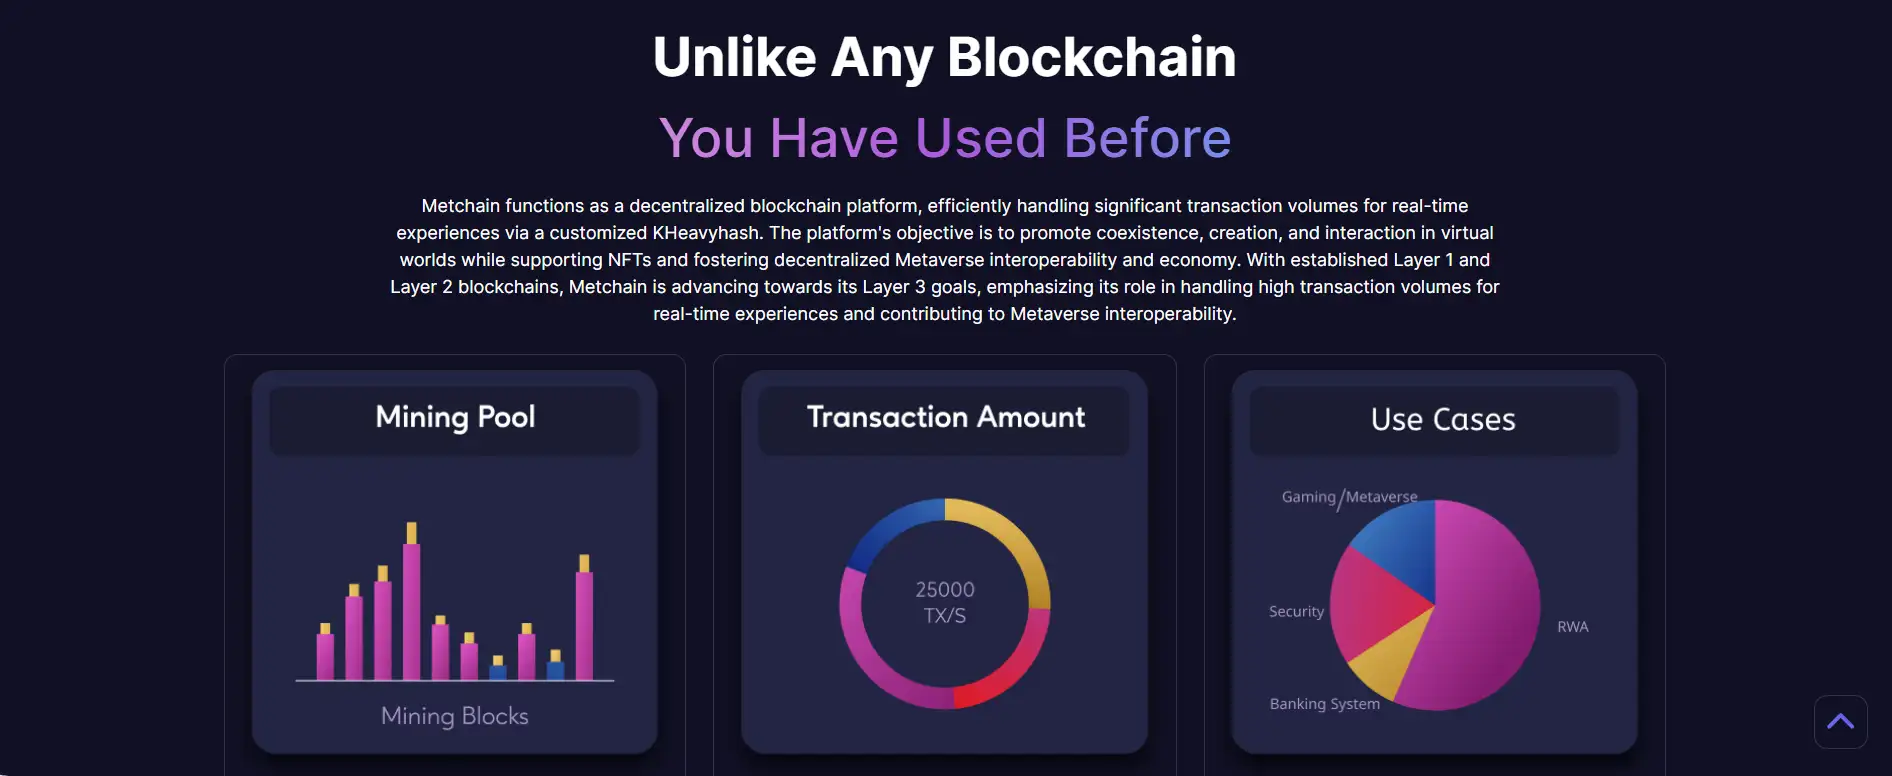
Task: Click the Unlike Any Blockchain heading
Action: 944,57
